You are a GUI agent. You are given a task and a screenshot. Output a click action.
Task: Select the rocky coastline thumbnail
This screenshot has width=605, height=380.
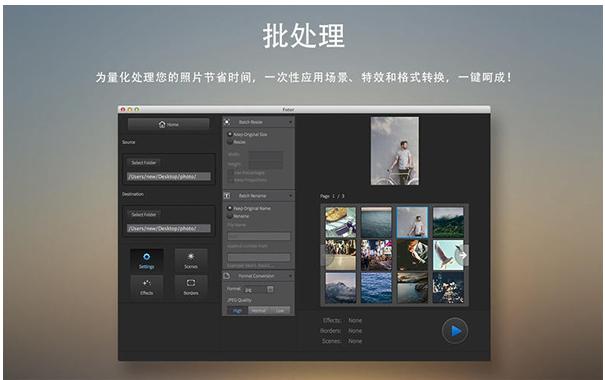click(412, 288)
